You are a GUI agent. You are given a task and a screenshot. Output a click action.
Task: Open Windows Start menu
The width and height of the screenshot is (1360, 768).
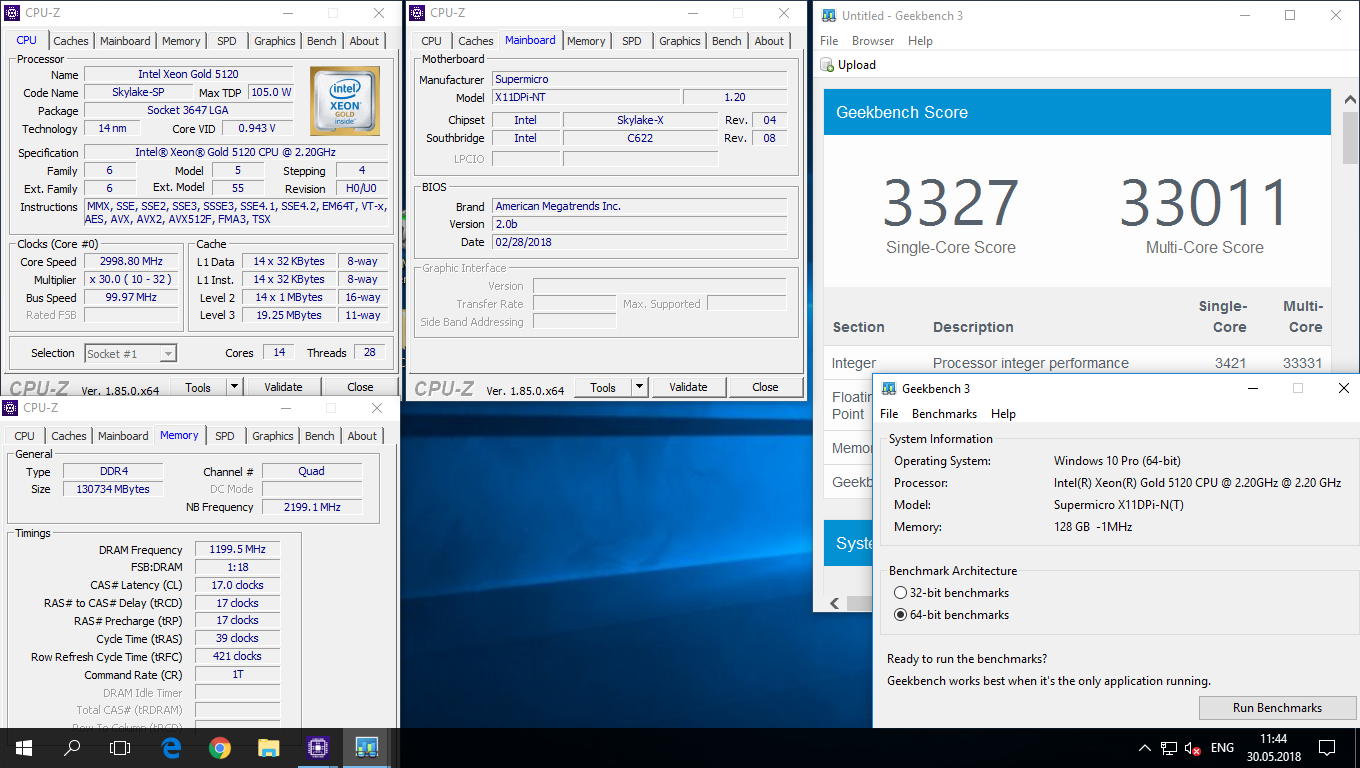click(23, 747)
